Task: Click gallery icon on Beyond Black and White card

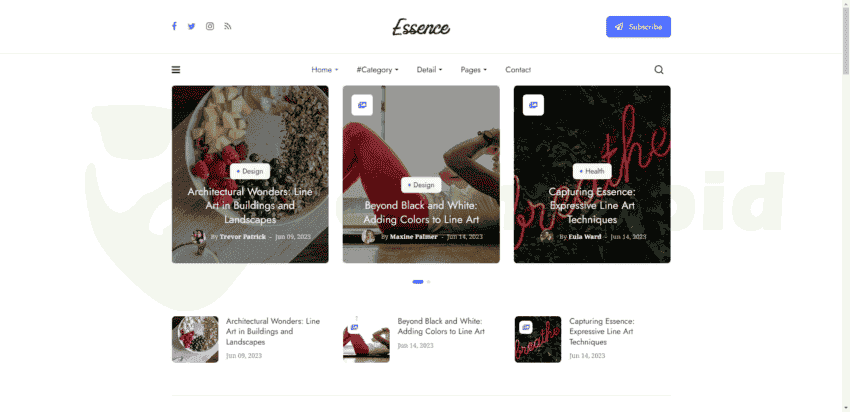Action: pyautogui.click(x=362, y=105)
